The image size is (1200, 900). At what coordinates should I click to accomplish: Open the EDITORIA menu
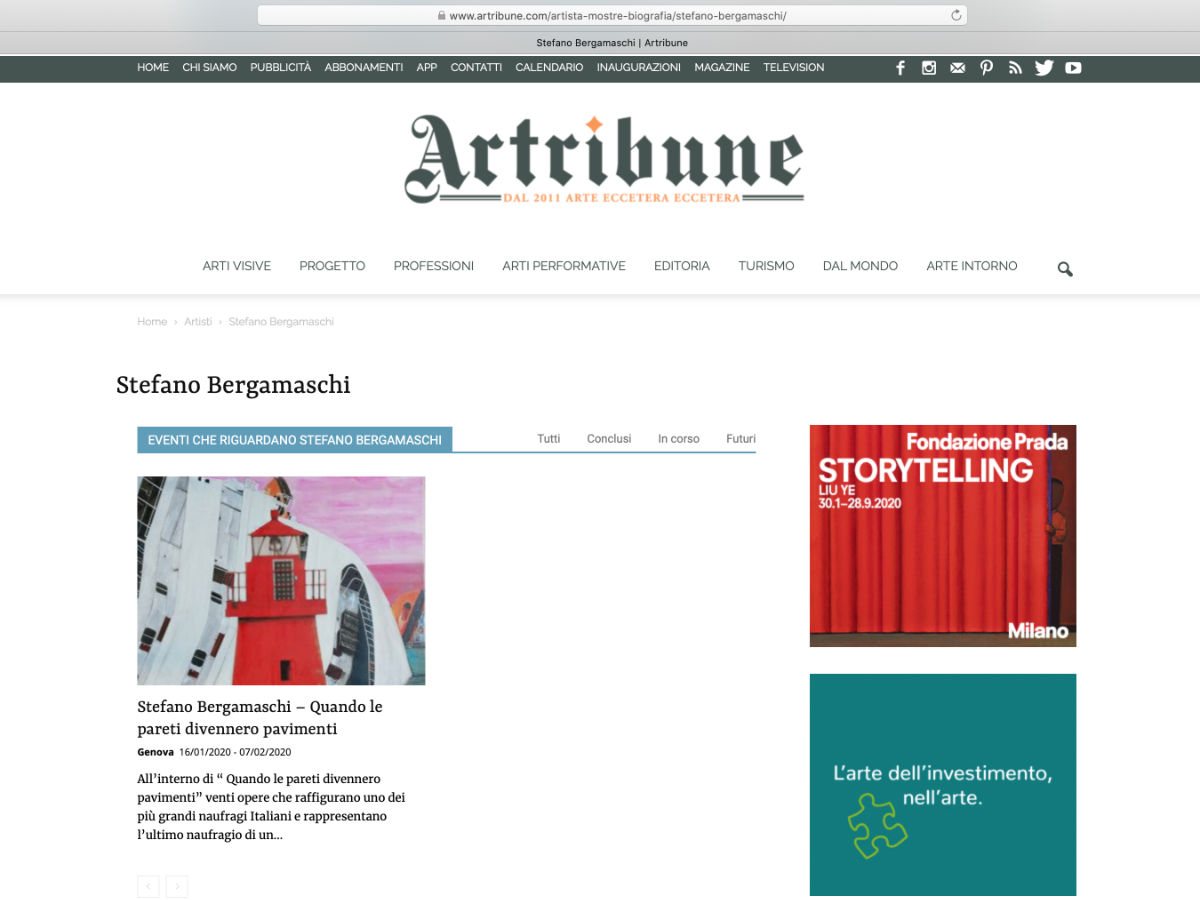(682, 266)
